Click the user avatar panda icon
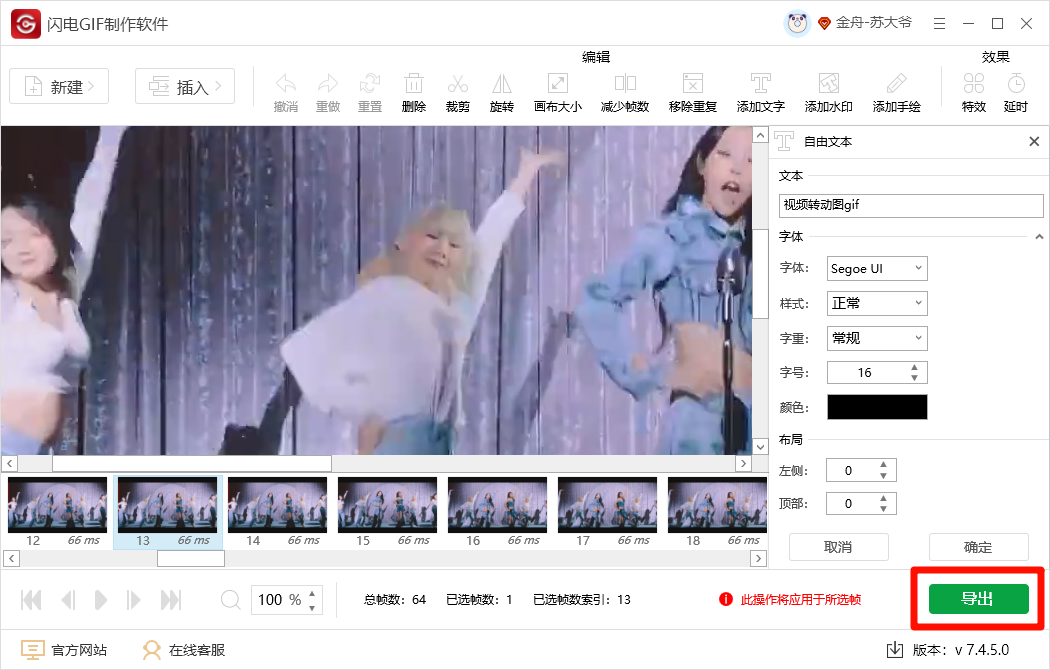Screen dimensions: 1050x670 [797, 24]
